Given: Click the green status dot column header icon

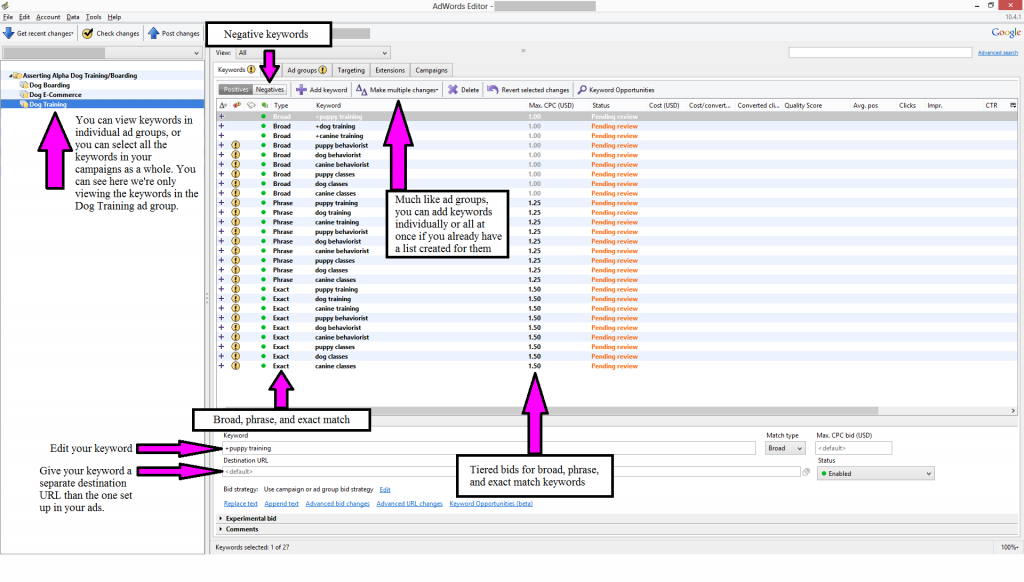Looking at the screenshot, I should click(x=264, y=105).
